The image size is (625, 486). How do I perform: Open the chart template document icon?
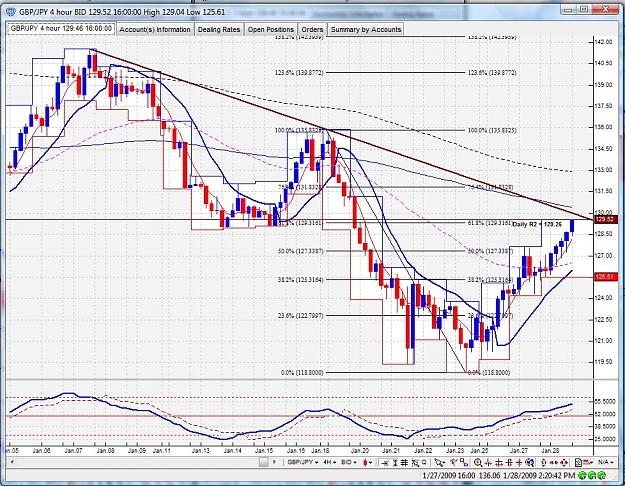[578, 462]
